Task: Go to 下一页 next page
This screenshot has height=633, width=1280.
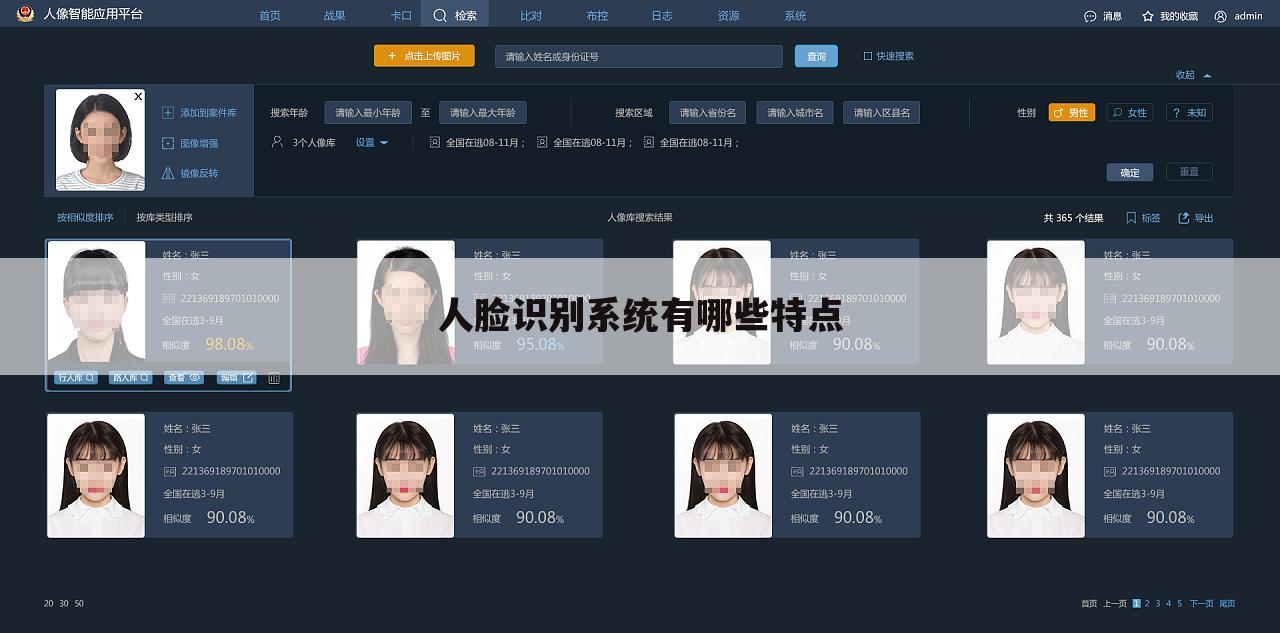Action: [1201, 603]
